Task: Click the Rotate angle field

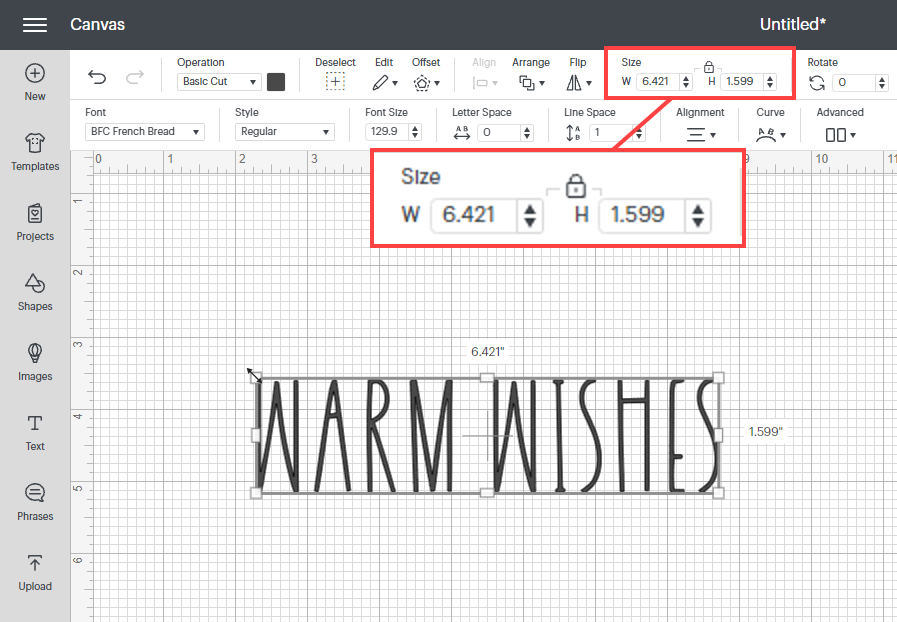Action: tap(854, 83)
